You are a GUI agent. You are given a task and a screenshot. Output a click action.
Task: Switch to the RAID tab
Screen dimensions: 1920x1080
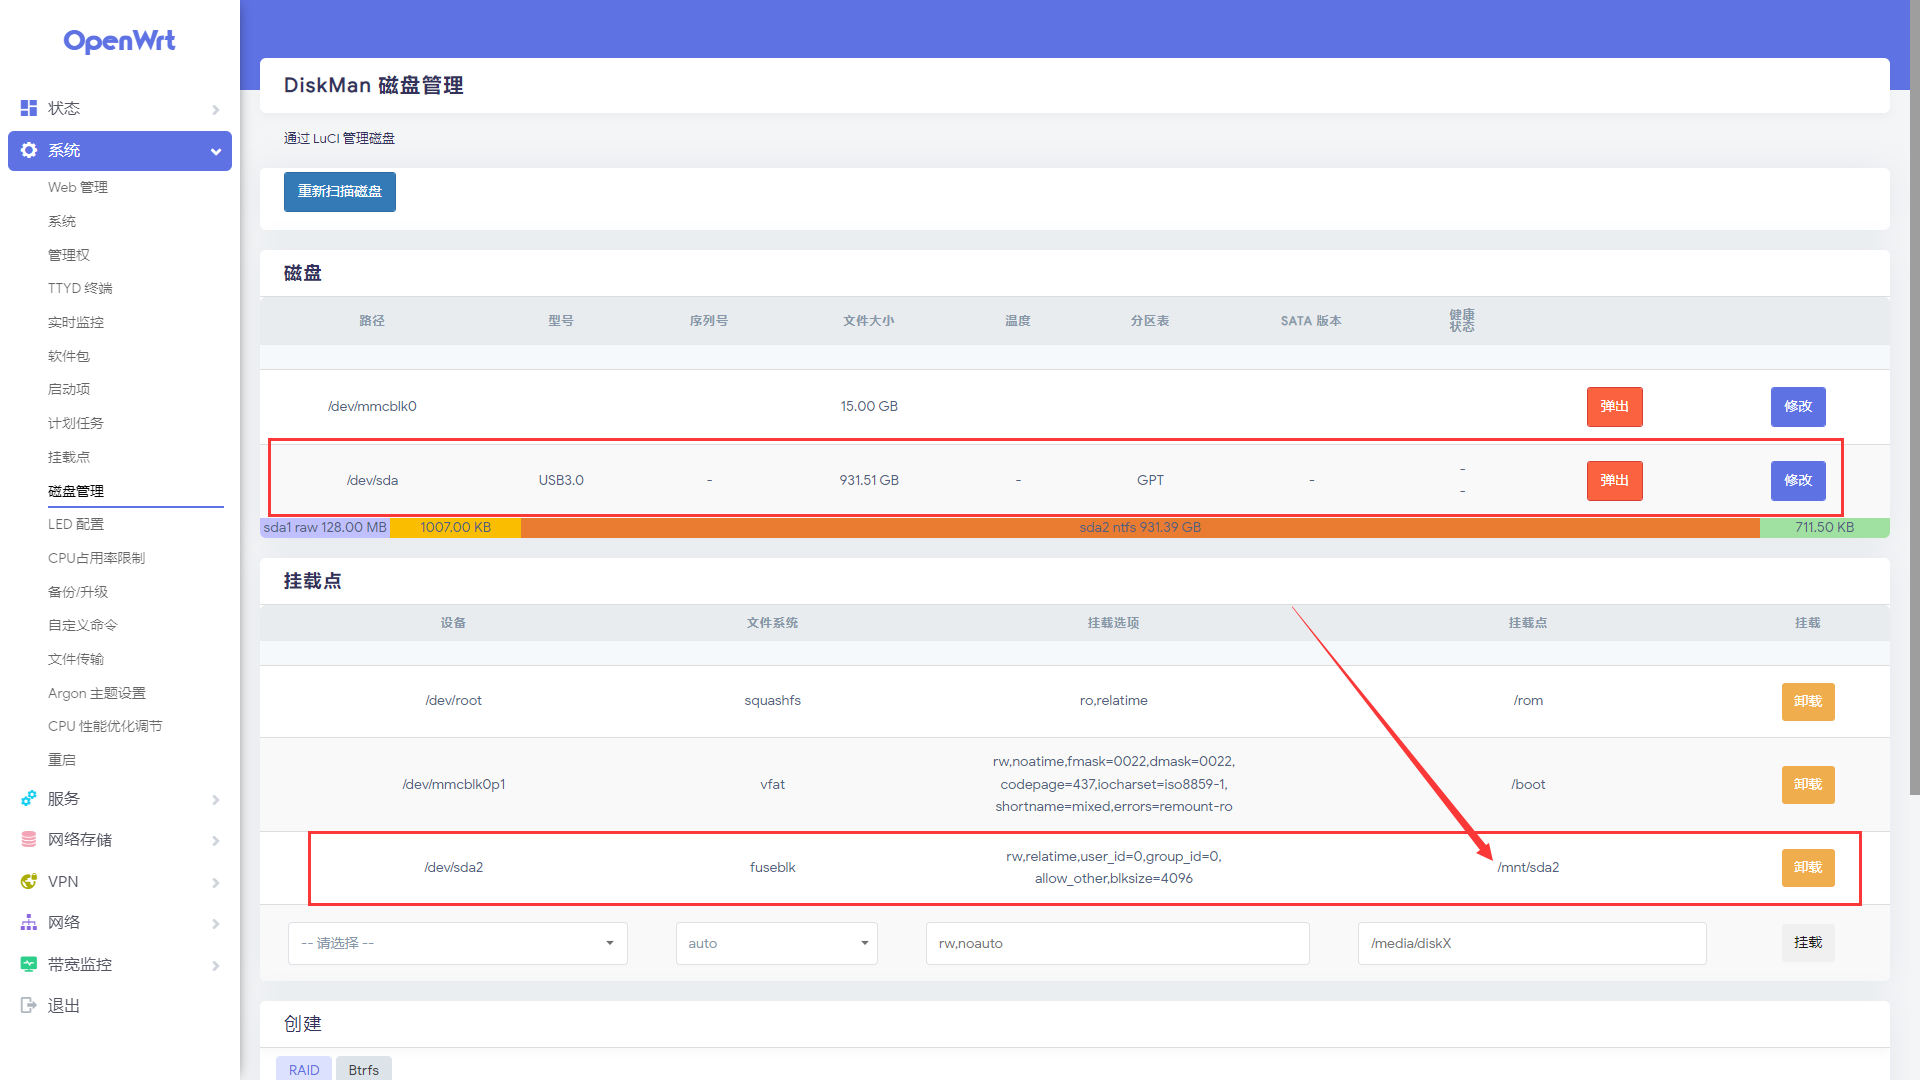304,1069
